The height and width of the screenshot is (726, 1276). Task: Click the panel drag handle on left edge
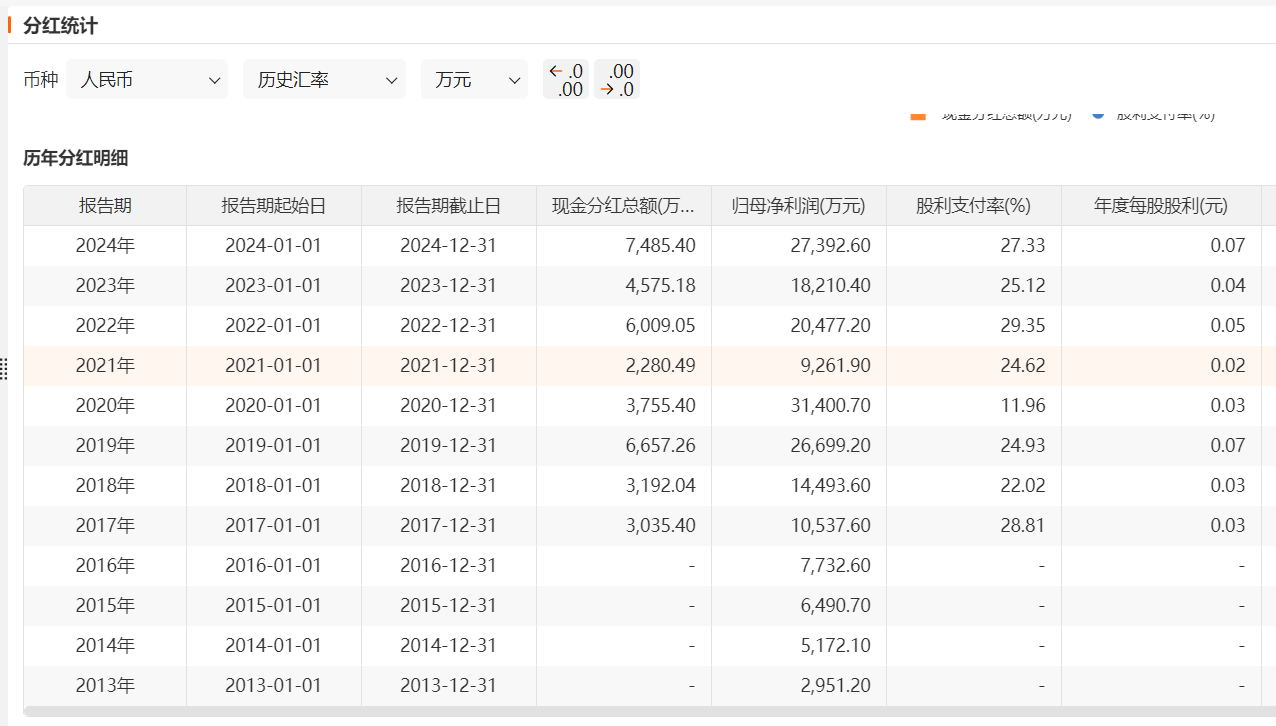(4, 368)
